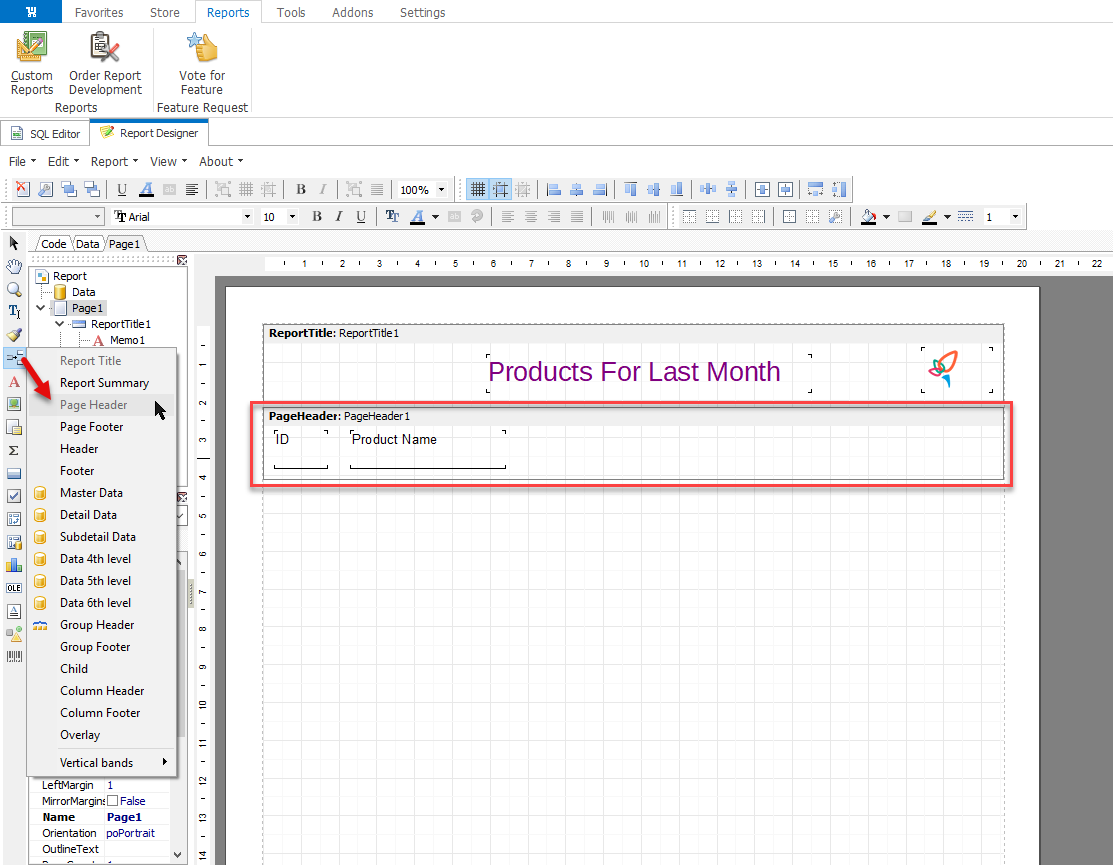Open the font name dropdown showing Arial
This screenshot has height=865, width=1113.
click(x=247, y=217)
